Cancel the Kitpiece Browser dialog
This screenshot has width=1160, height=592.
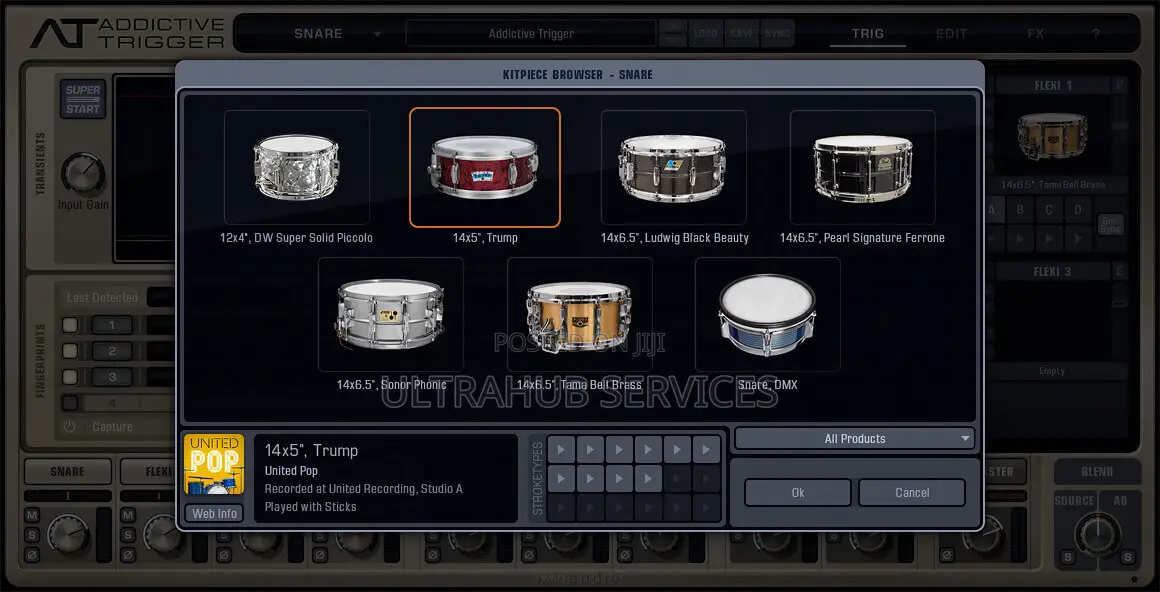pyautogui.click(x=912, y=493)
